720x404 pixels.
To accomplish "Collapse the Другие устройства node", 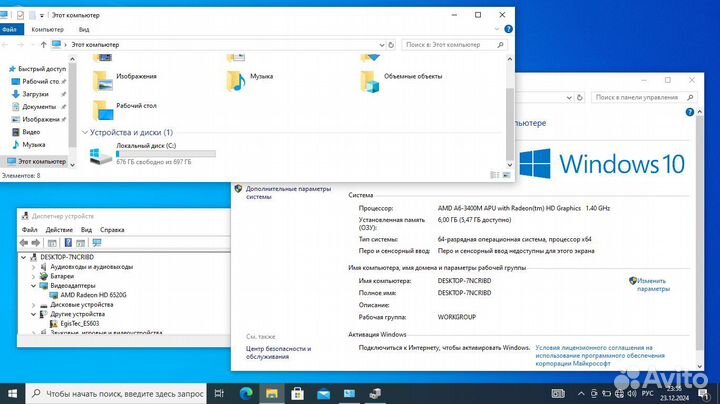I will tap(34, 314).
